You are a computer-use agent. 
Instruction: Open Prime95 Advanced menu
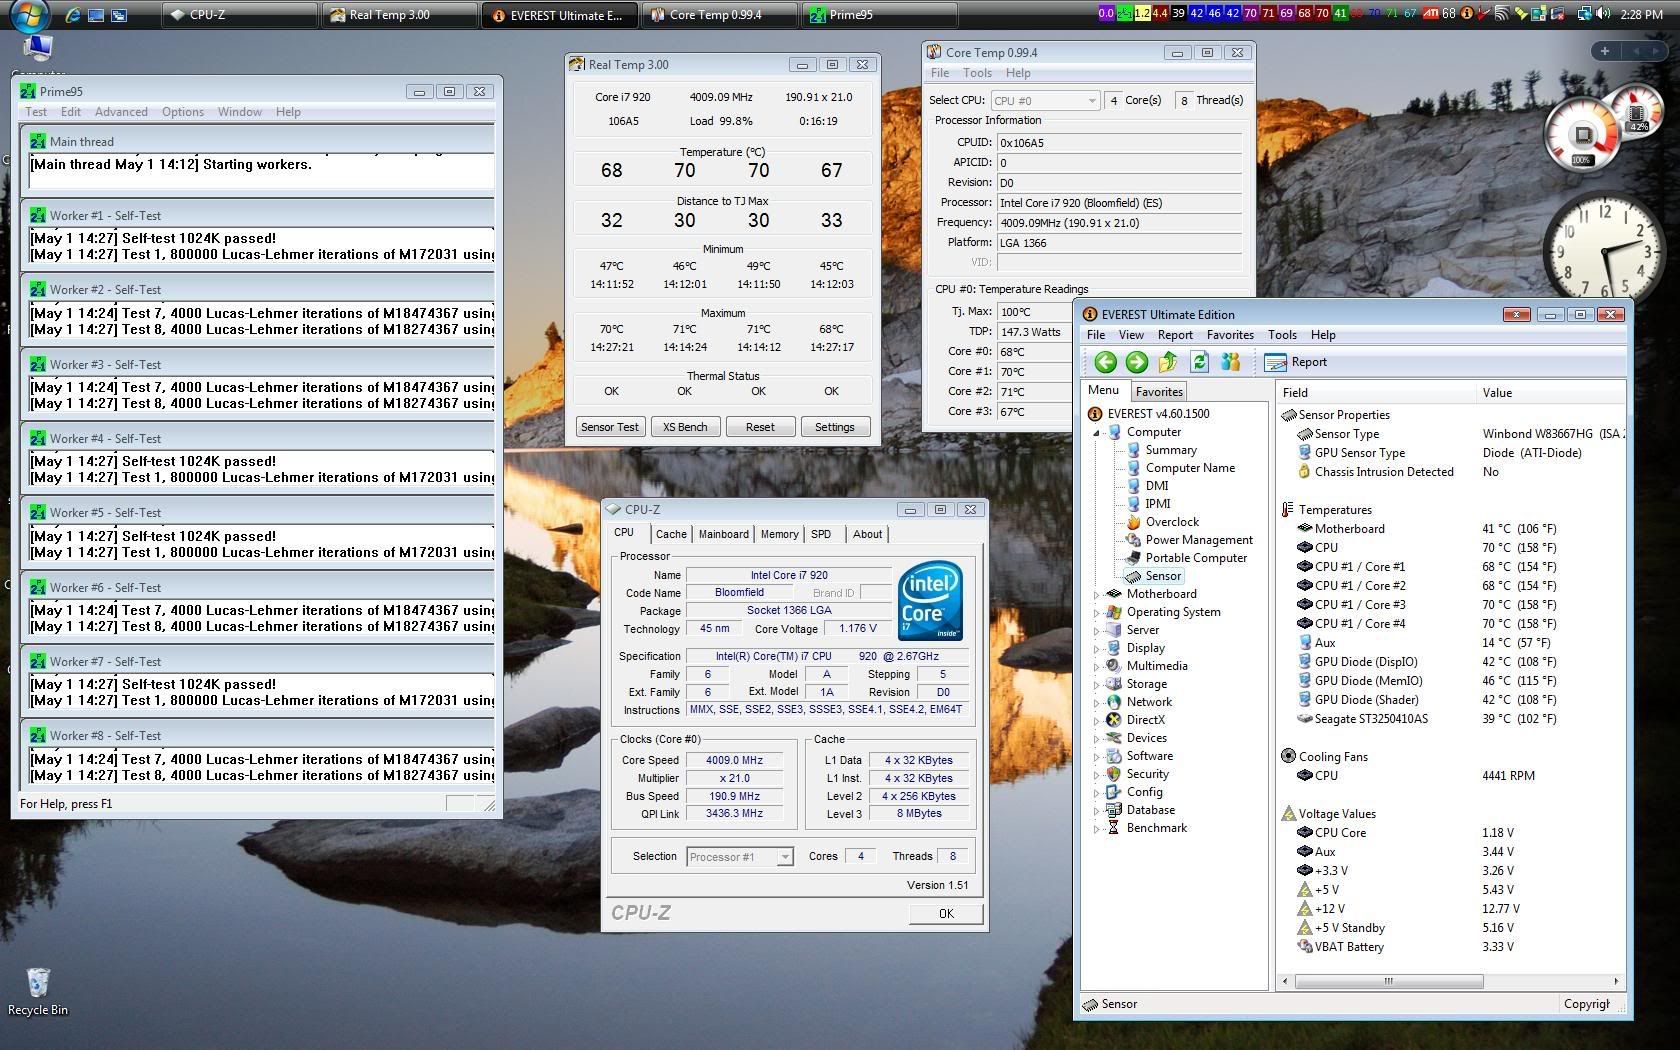click(121, 112)
